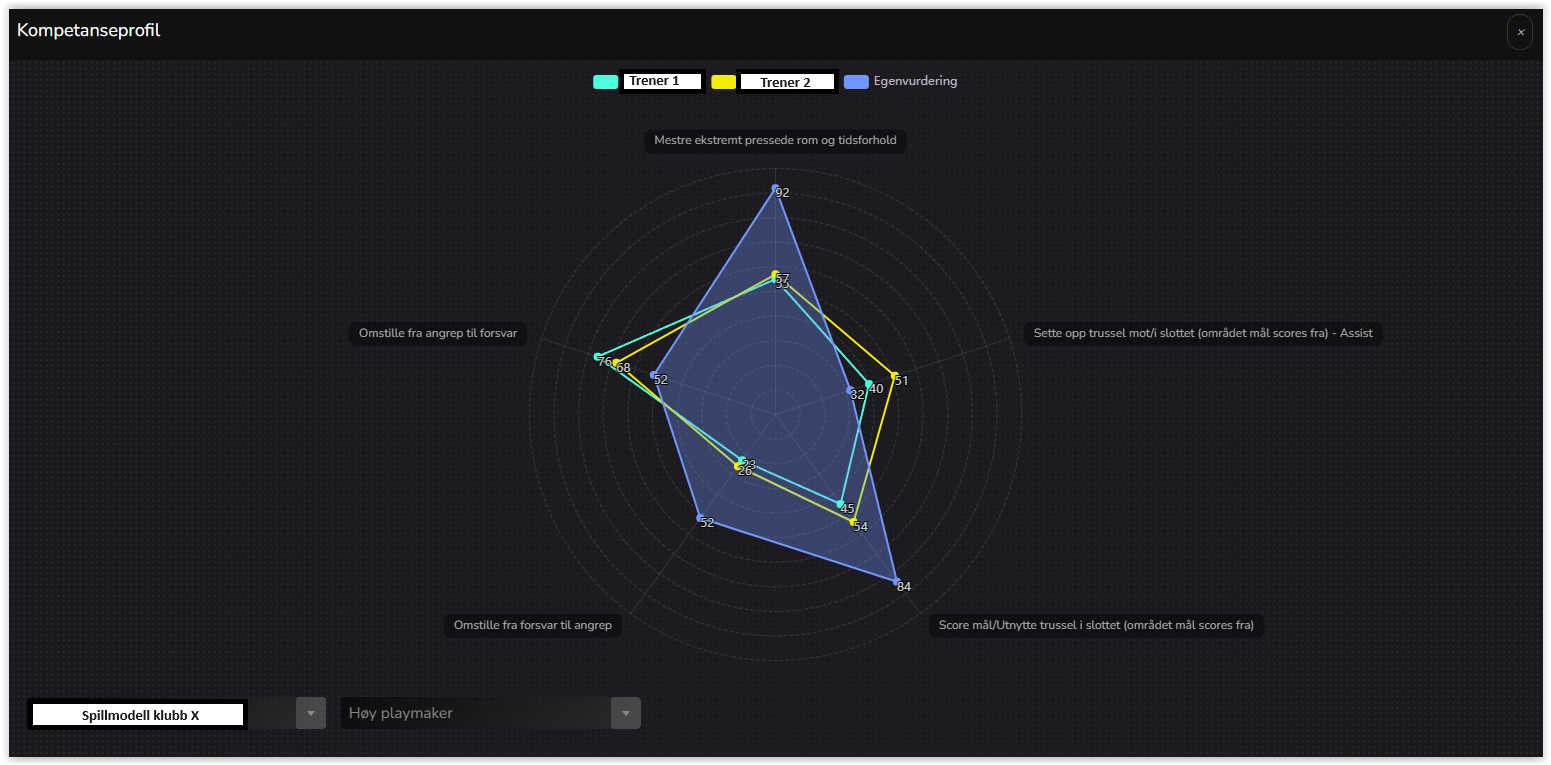The image size is (1551, 765).
Task: Expand the Høy playmaker dropdown arrow
Action: click(x=625, y=713)
